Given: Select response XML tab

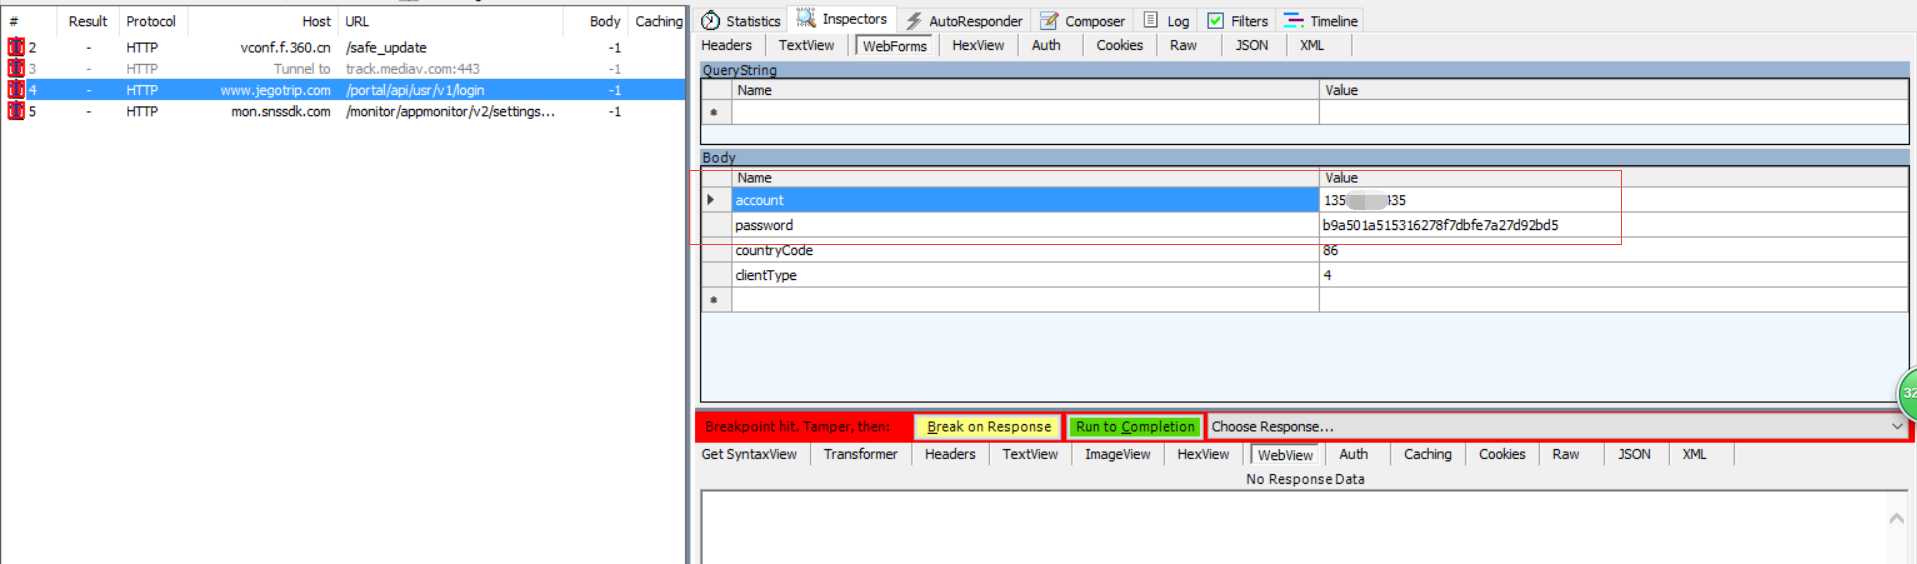Looking at the screenshot, I should tap(1694, 454).
